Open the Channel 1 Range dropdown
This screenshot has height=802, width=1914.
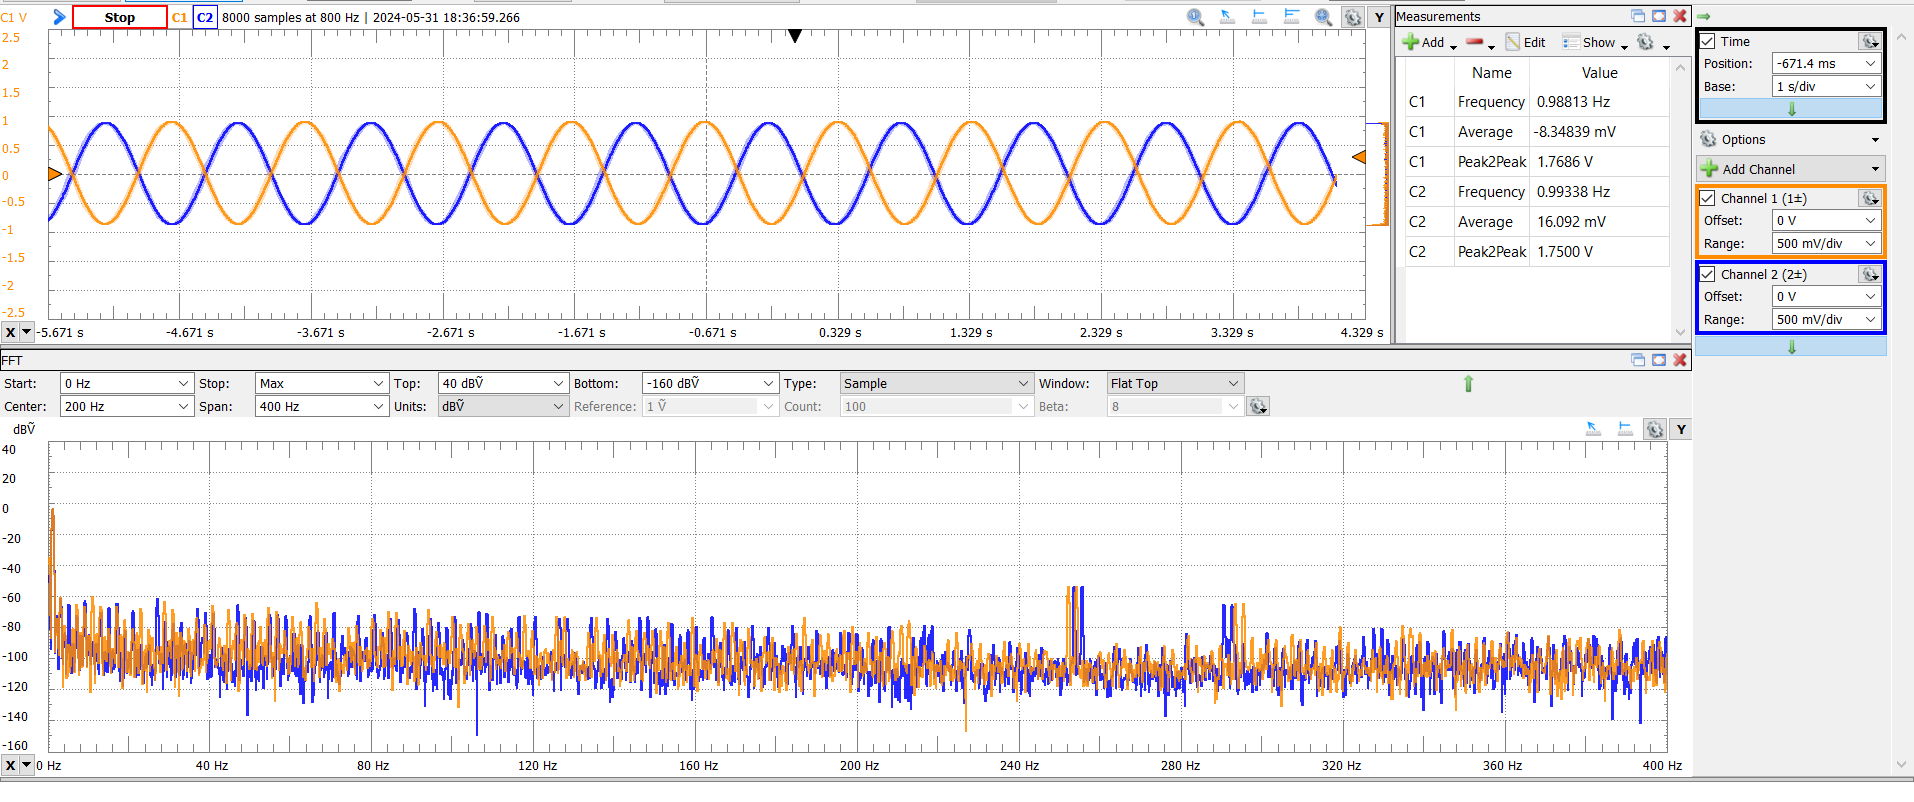(1826, 244)
